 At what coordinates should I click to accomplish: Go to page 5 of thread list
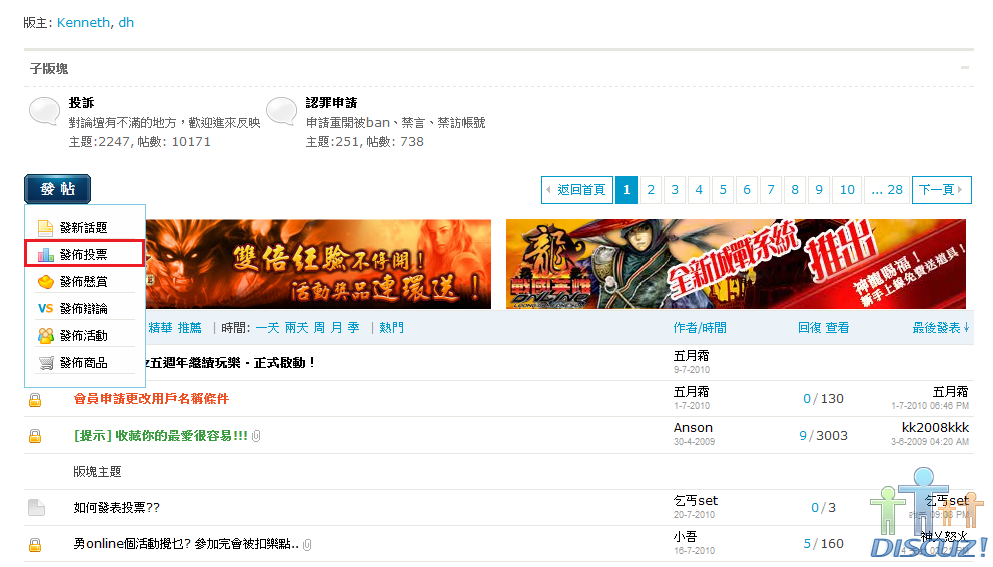click(x=723, y=189)
